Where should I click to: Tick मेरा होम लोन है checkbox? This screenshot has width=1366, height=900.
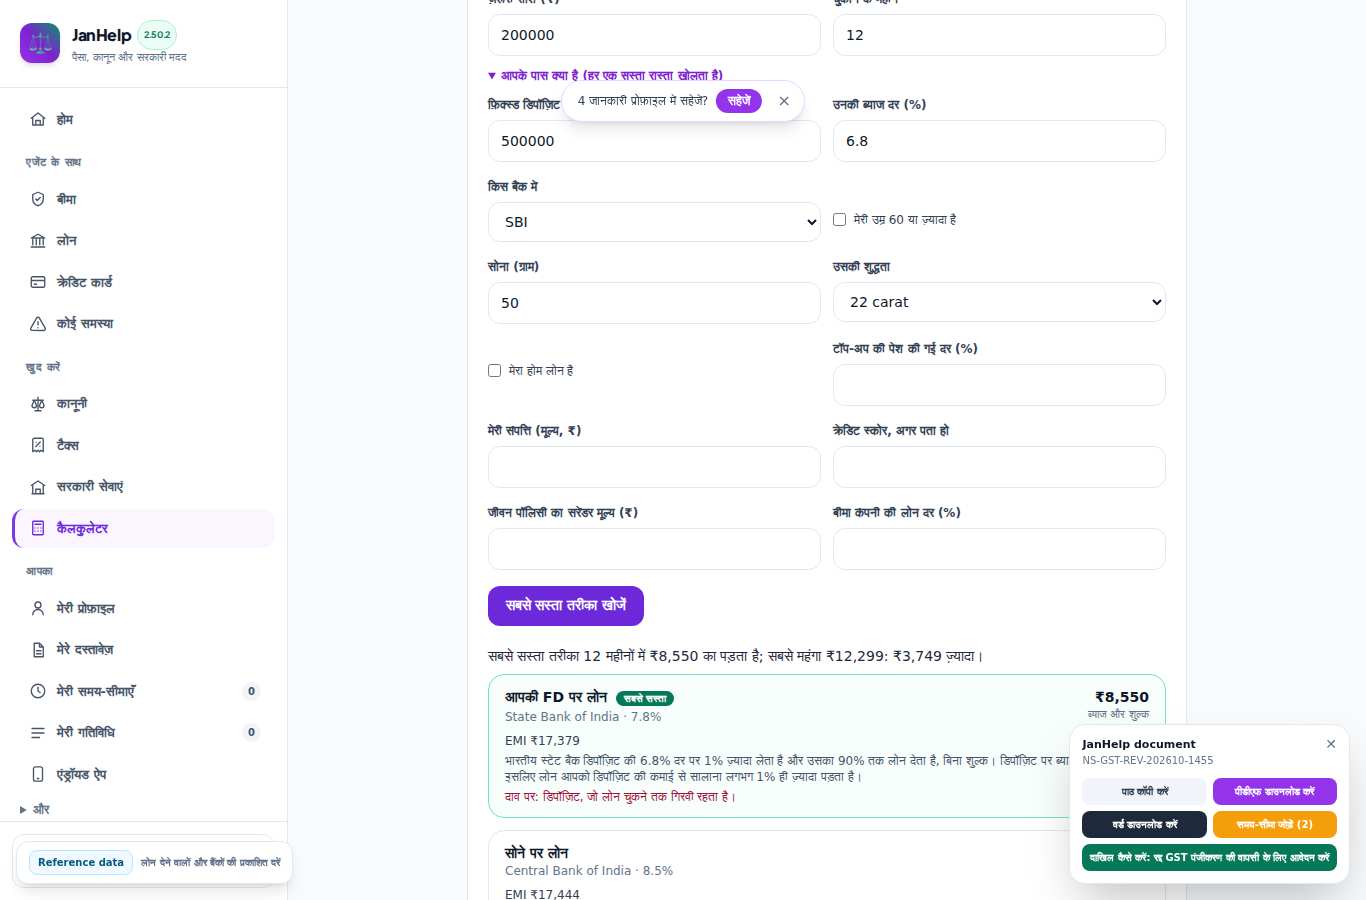(495, 371)
